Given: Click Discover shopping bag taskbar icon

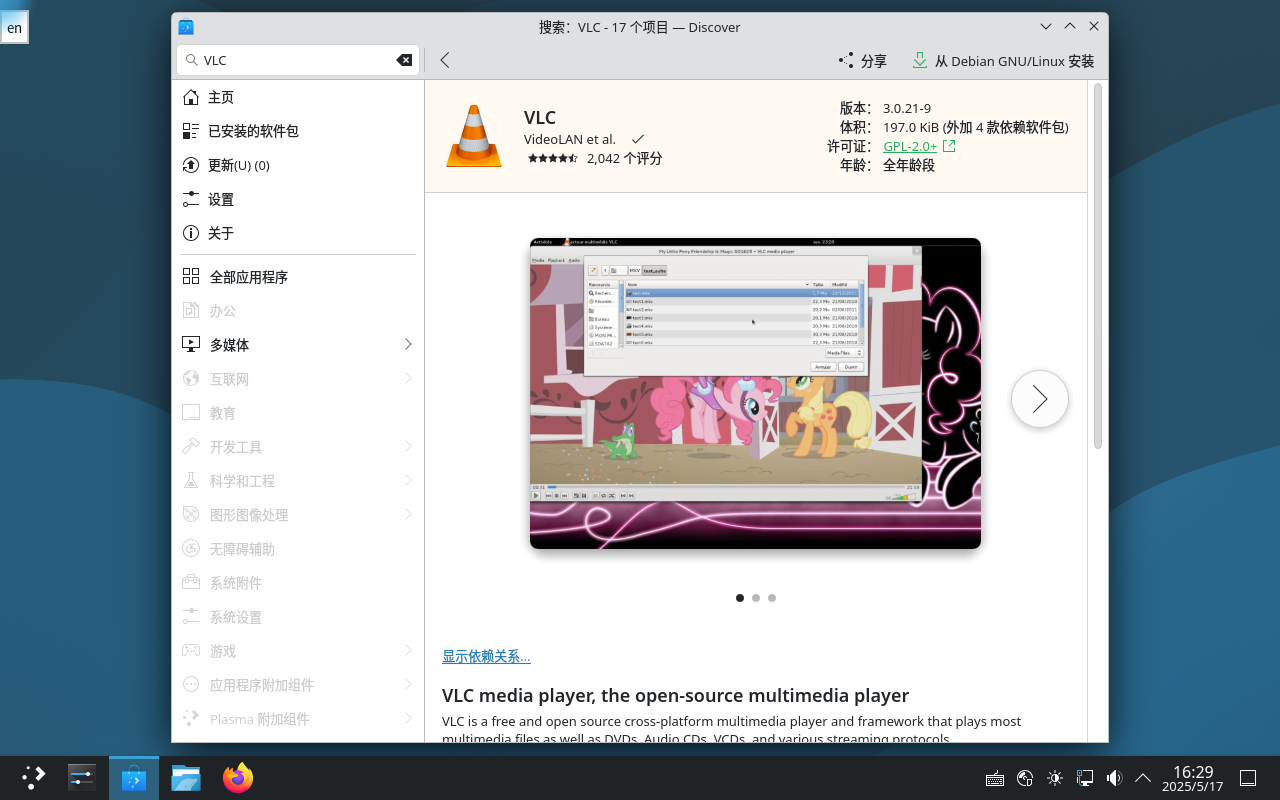Looking at the screenshot, I should point(134,778).
